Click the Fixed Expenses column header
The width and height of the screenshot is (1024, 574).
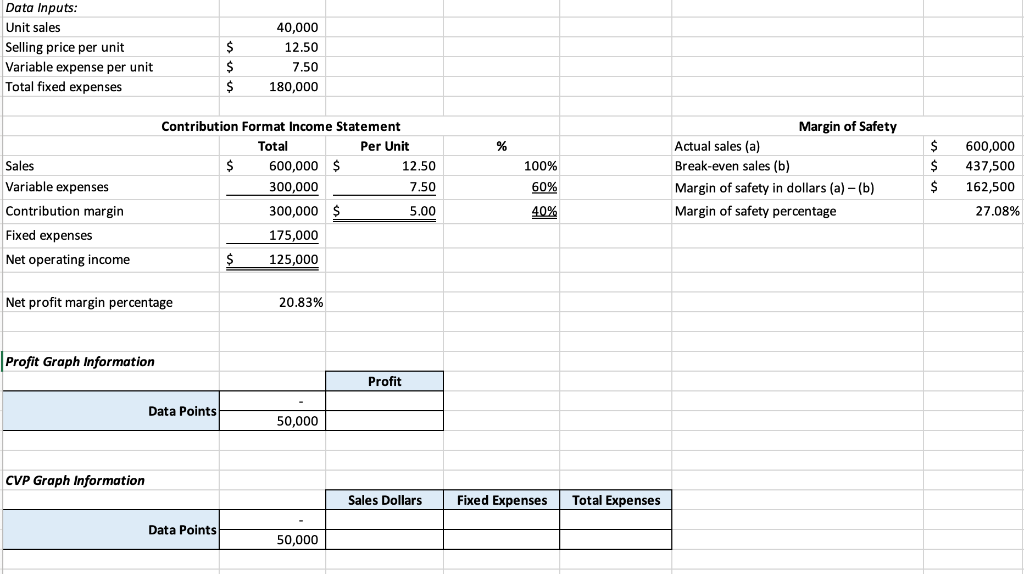click(x=502, y=500)
